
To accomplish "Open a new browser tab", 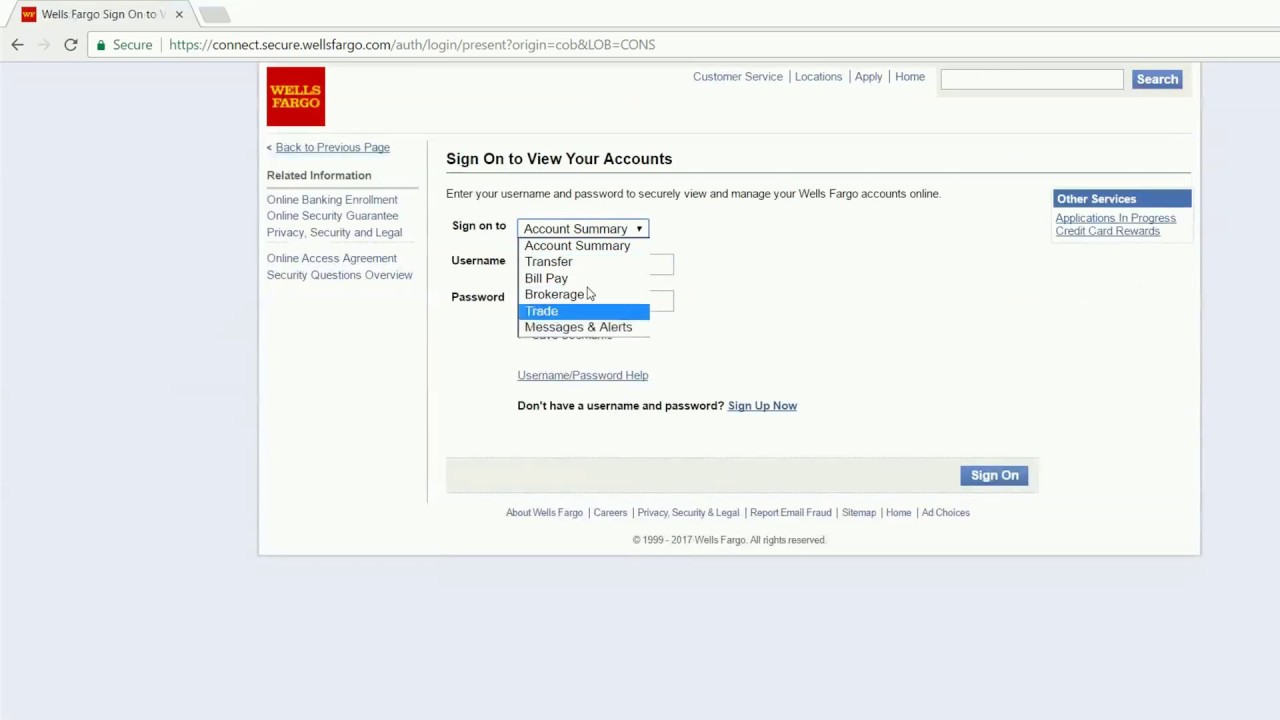I will (x=215, y=14).
